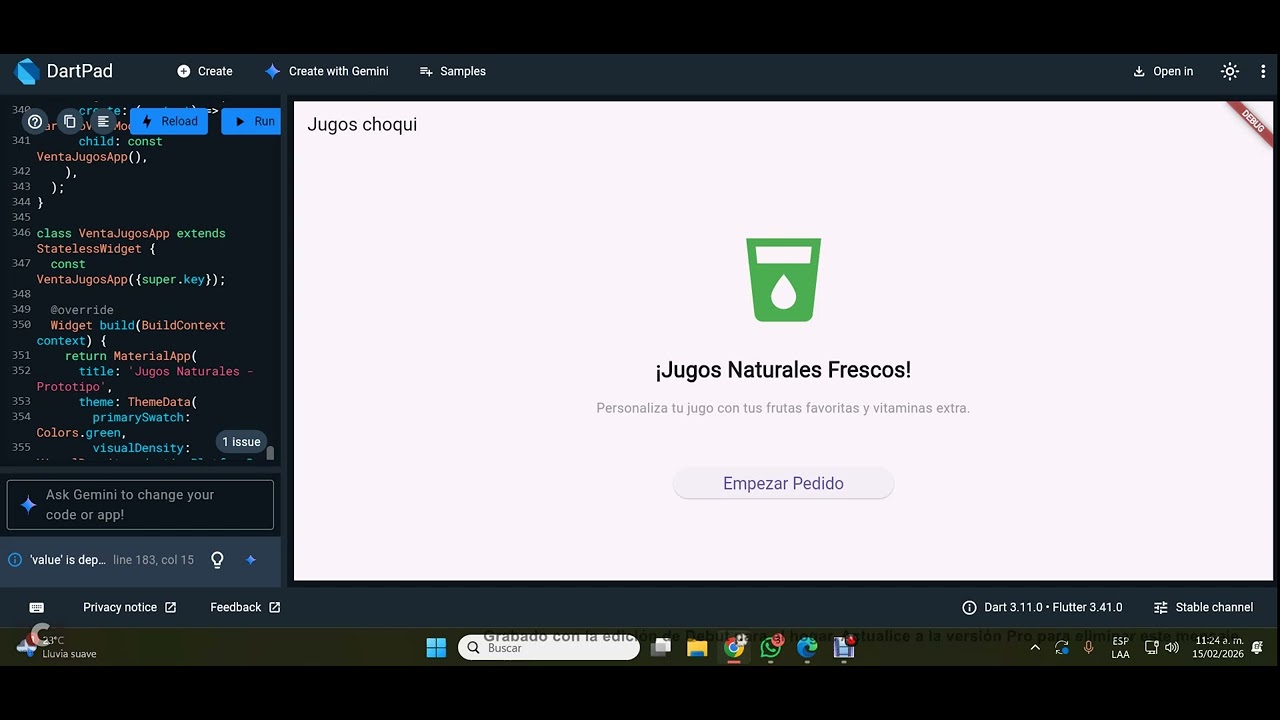Click the ¡Jugos Naturales Frescos! heading
Screen dimensions: 1280x720
(x=783, y=370)
